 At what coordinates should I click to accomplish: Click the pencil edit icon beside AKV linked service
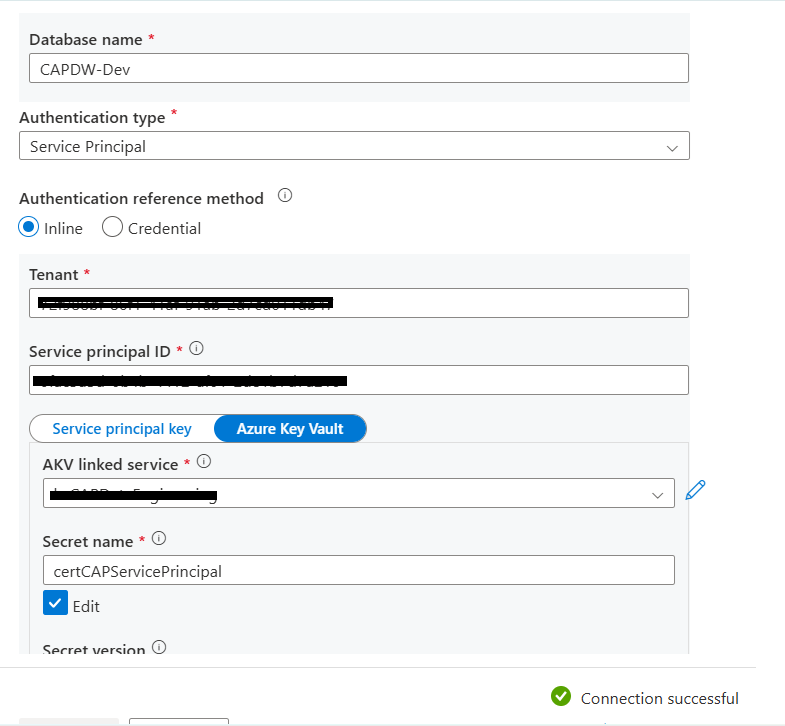coord(695,490)
